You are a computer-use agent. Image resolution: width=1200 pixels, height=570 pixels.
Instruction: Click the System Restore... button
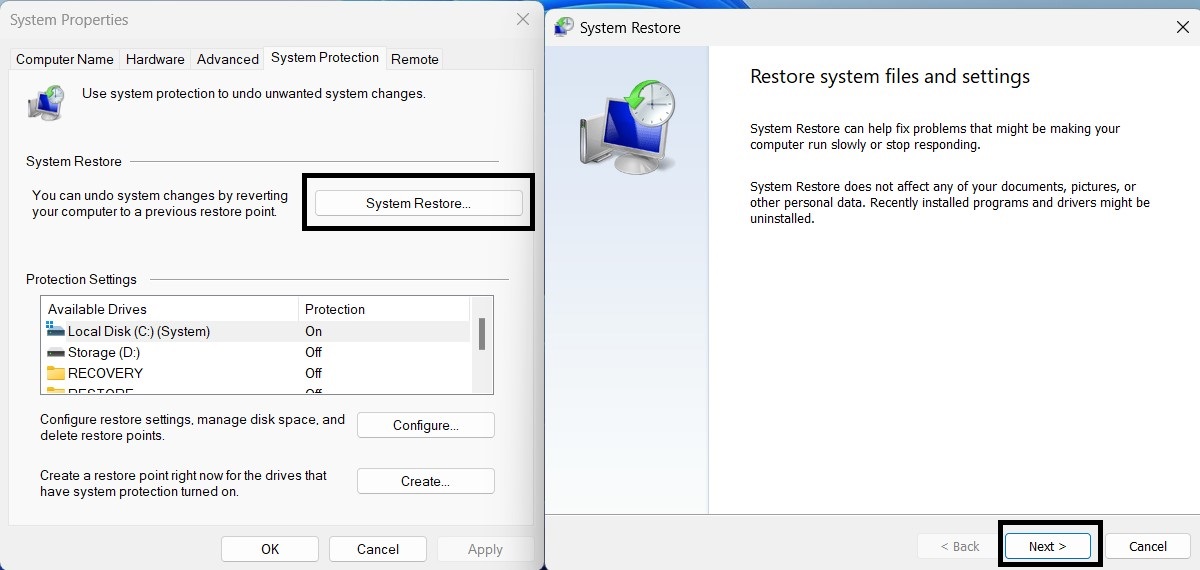coord(418,203)
